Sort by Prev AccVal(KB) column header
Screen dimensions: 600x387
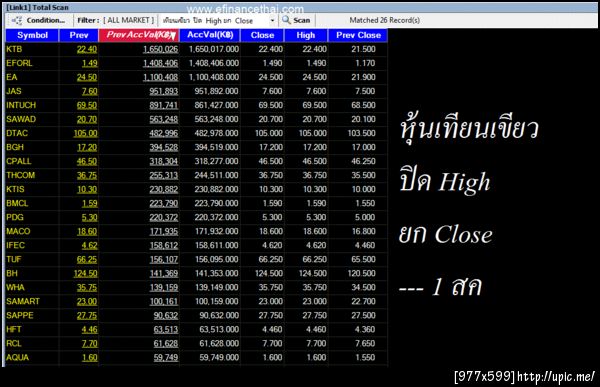pos(139,35)
